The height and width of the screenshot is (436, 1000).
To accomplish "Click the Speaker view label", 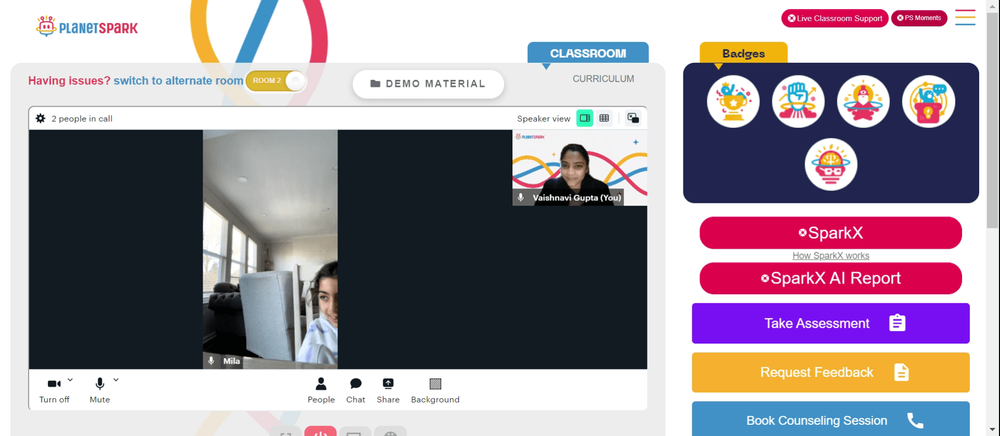I will pyautogui.click(x=543, y=119).
